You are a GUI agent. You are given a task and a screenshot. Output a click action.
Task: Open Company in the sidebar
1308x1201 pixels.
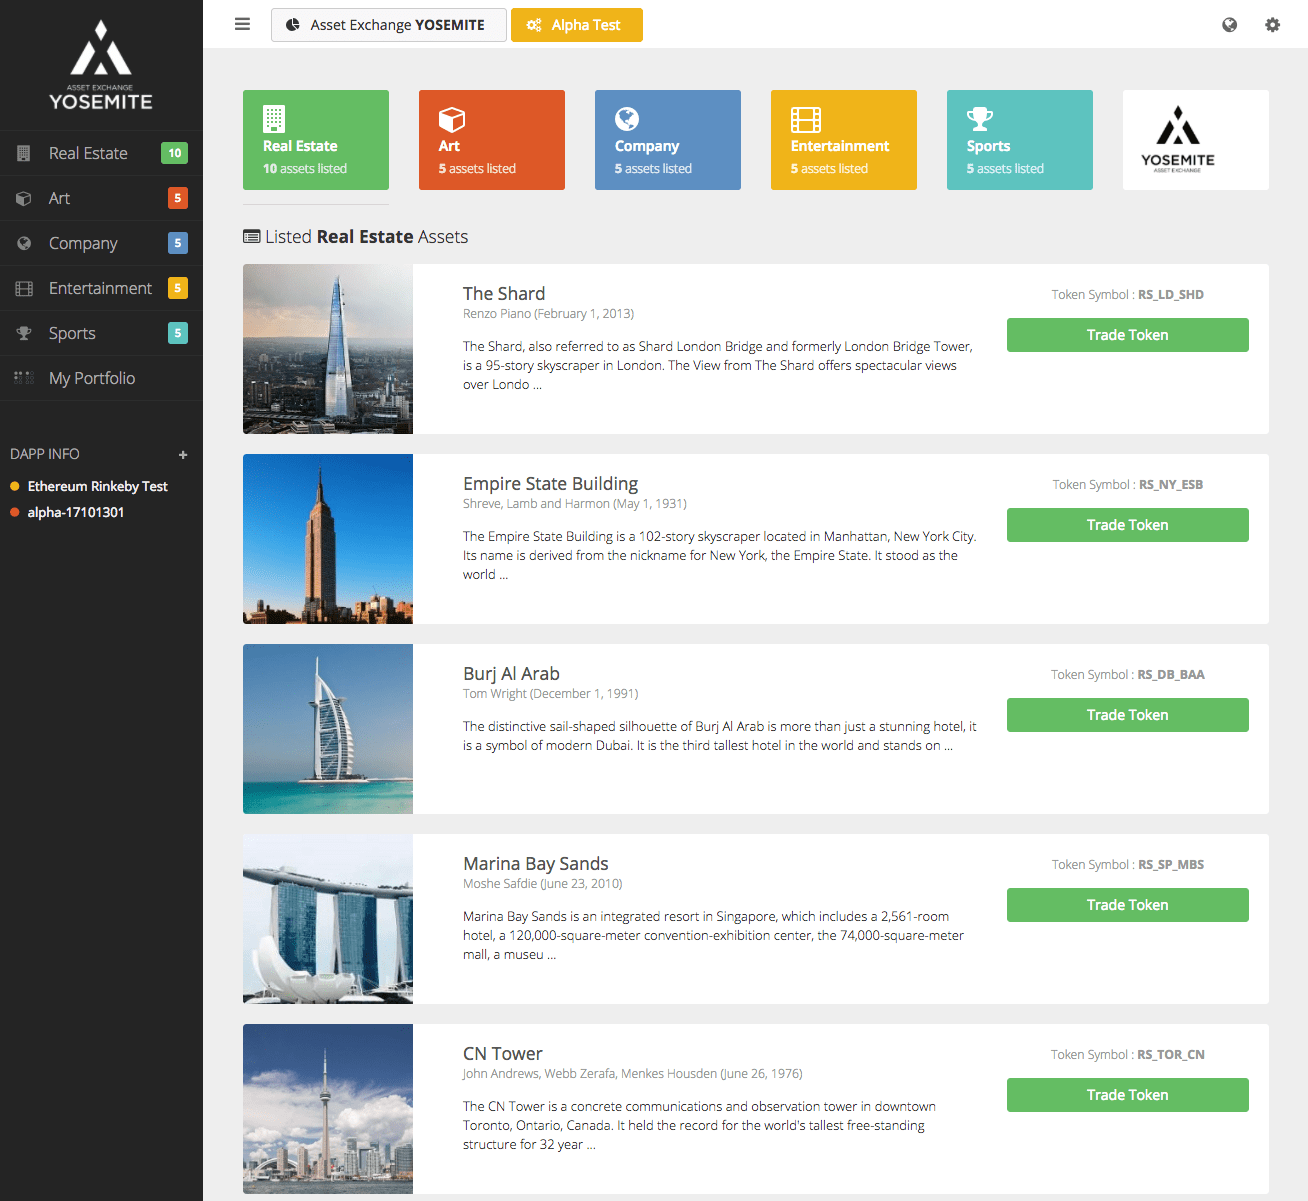tap(101, 243)
